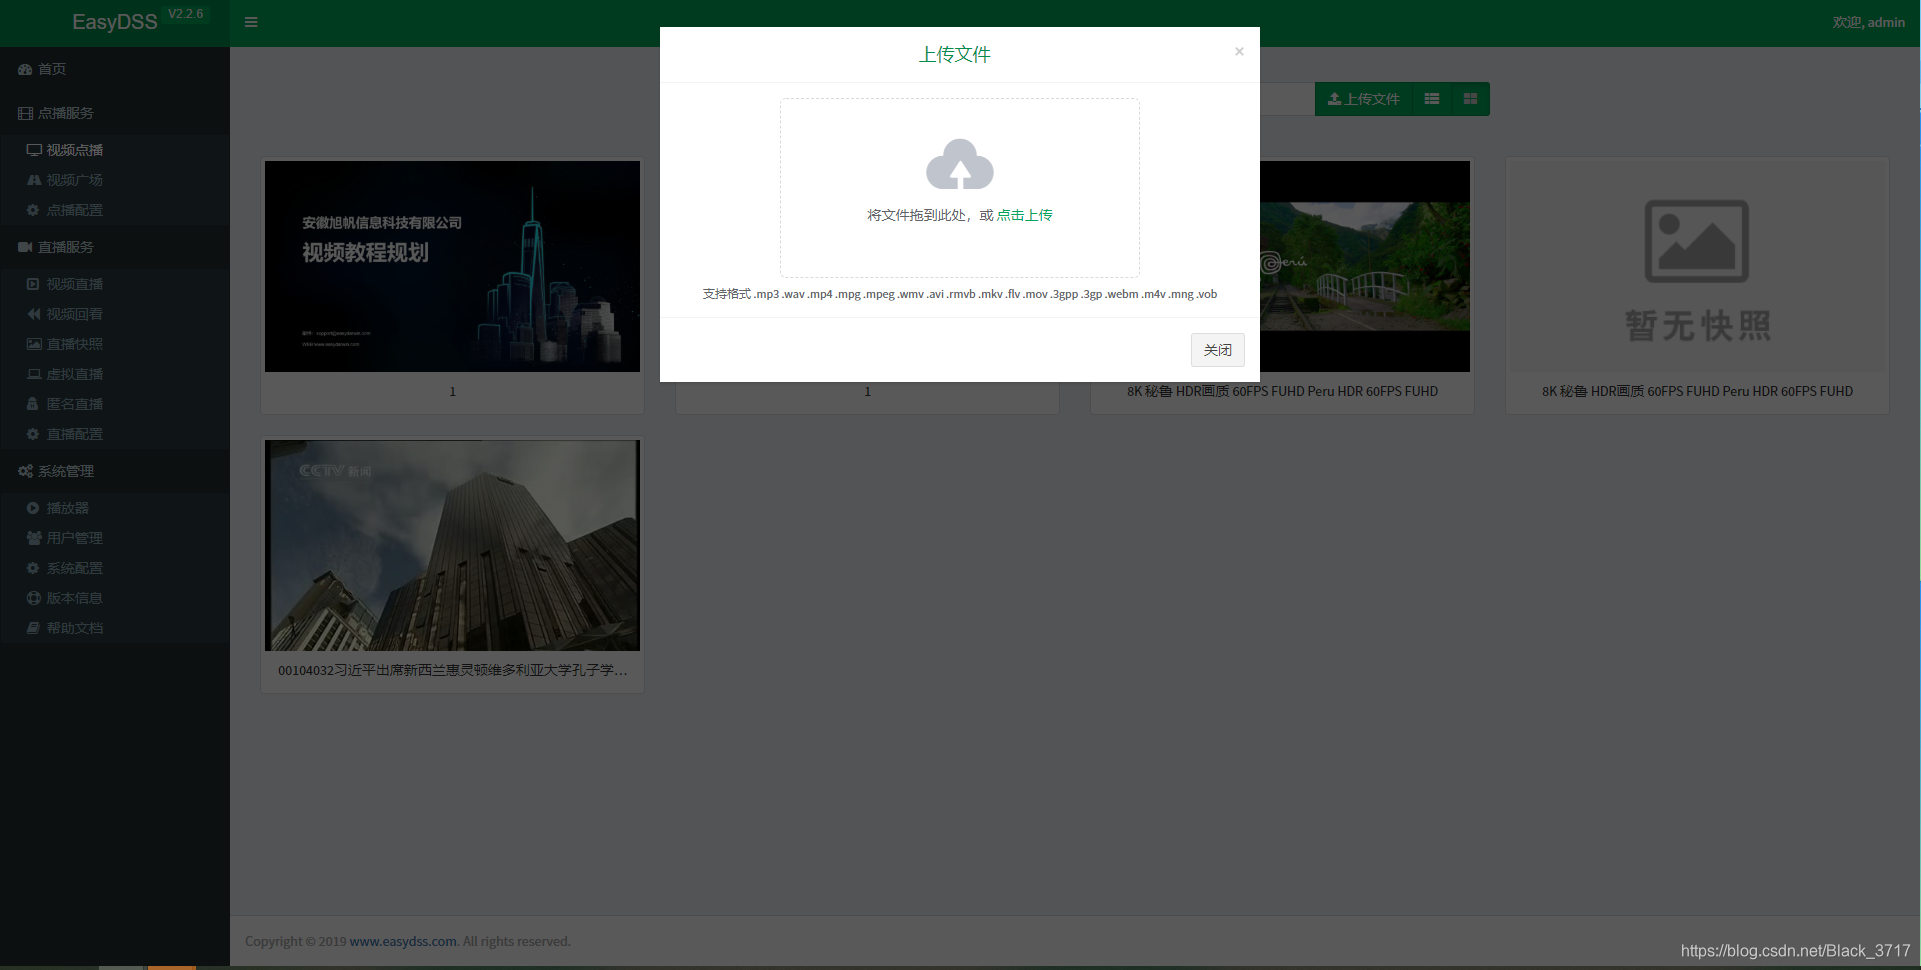The height and width of the screenshot is (970, 1921).
Task: Click the globe icon beside 版本信息
Action: tap(33, 598)
